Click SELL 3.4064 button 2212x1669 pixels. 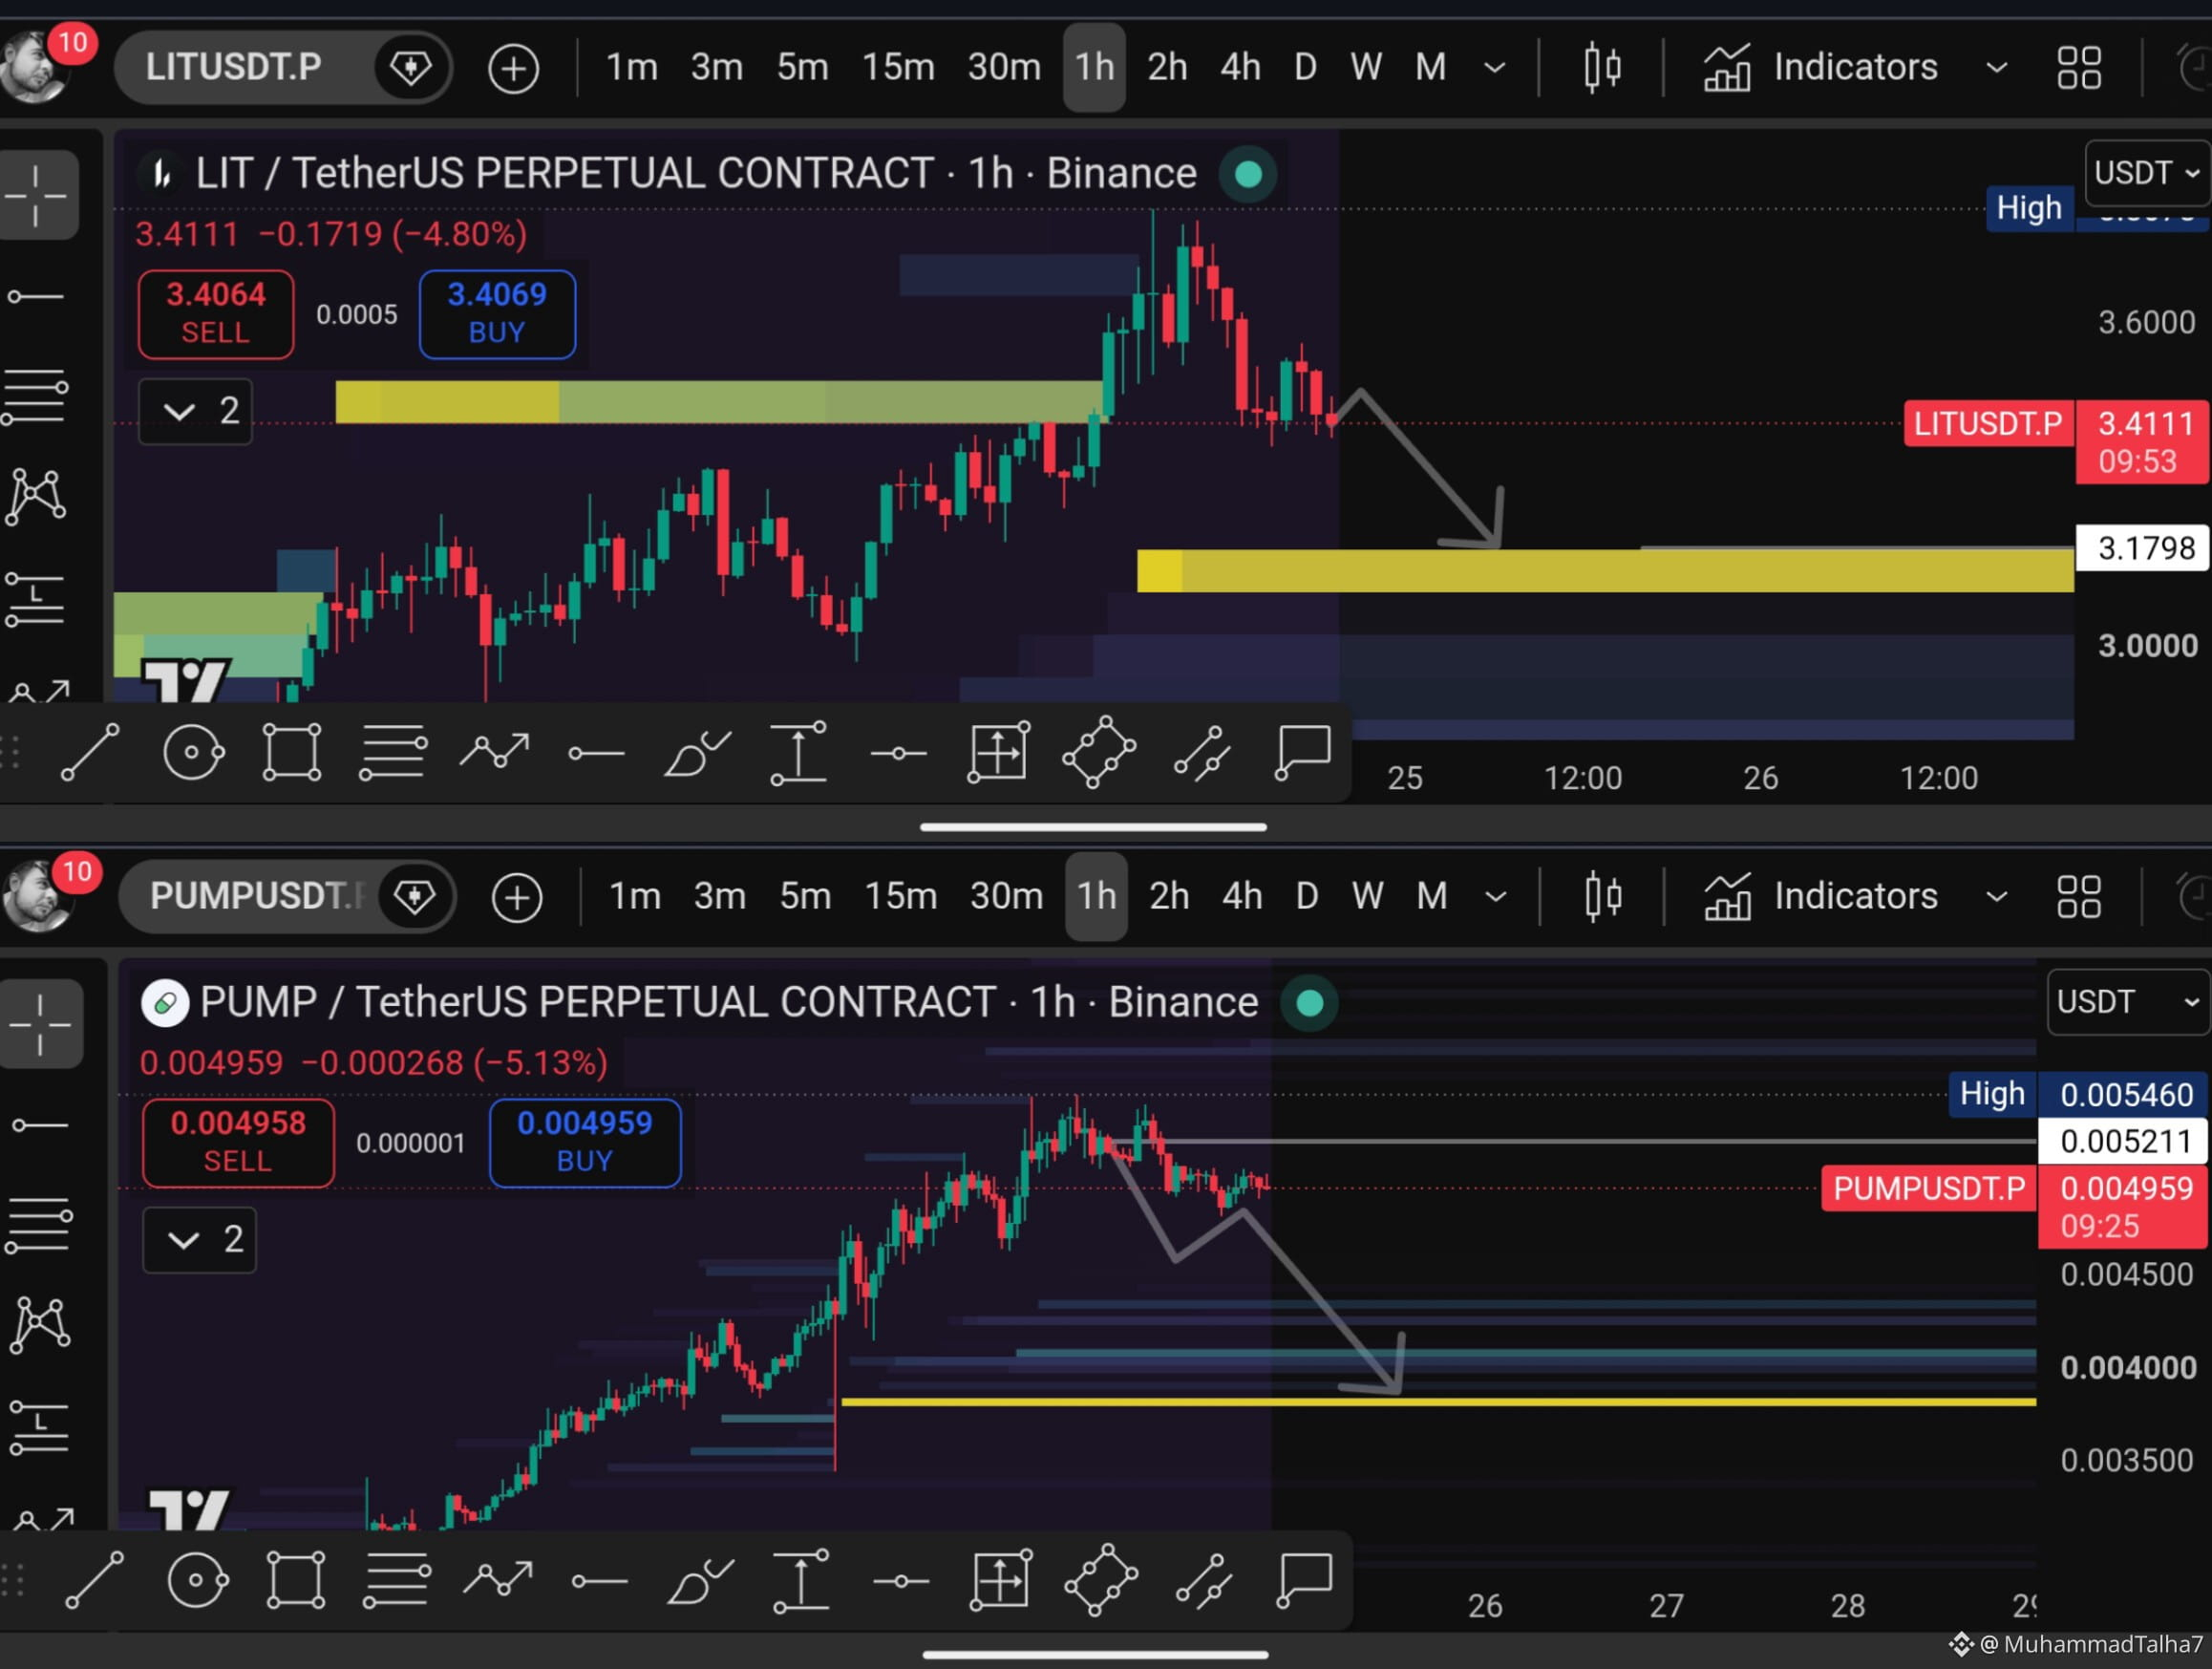tap(216, 314)
